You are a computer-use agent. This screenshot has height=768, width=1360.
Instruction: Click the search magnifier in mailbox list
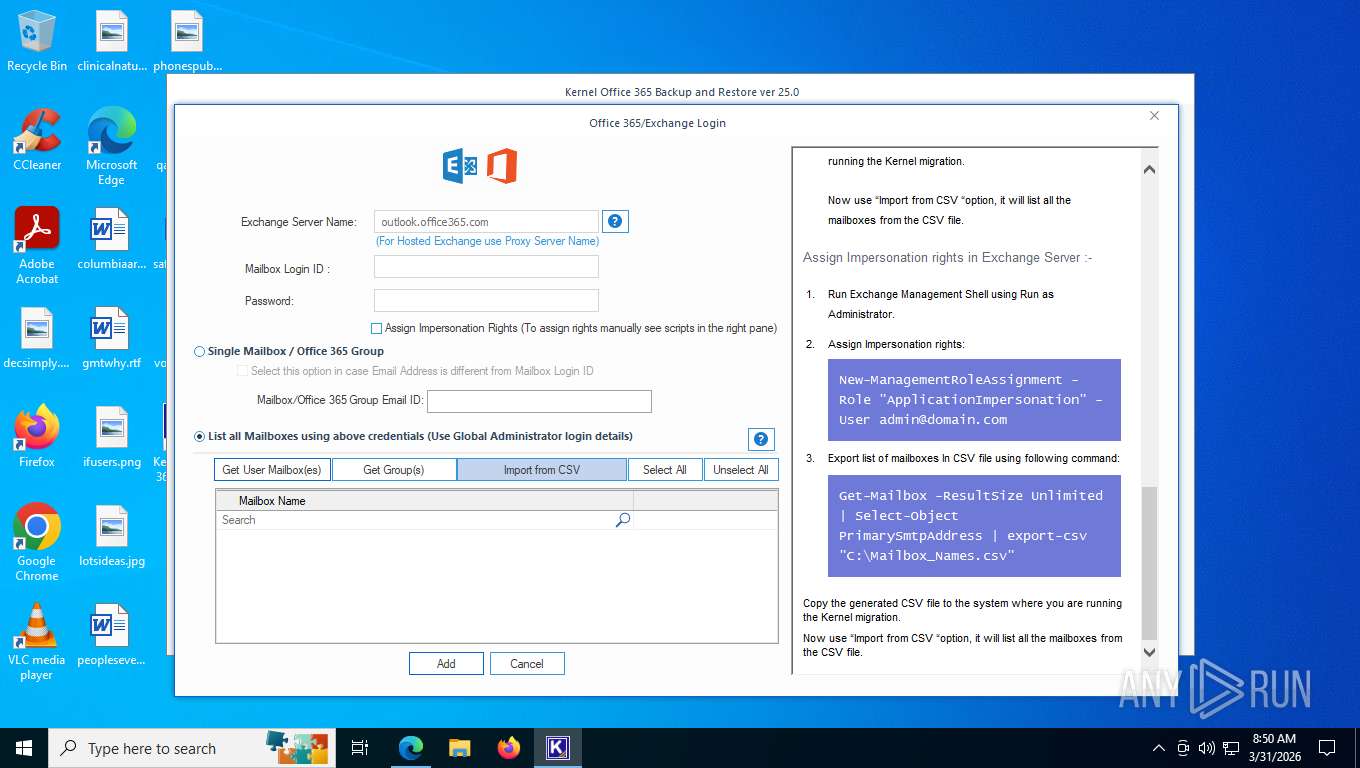(623, 520)
